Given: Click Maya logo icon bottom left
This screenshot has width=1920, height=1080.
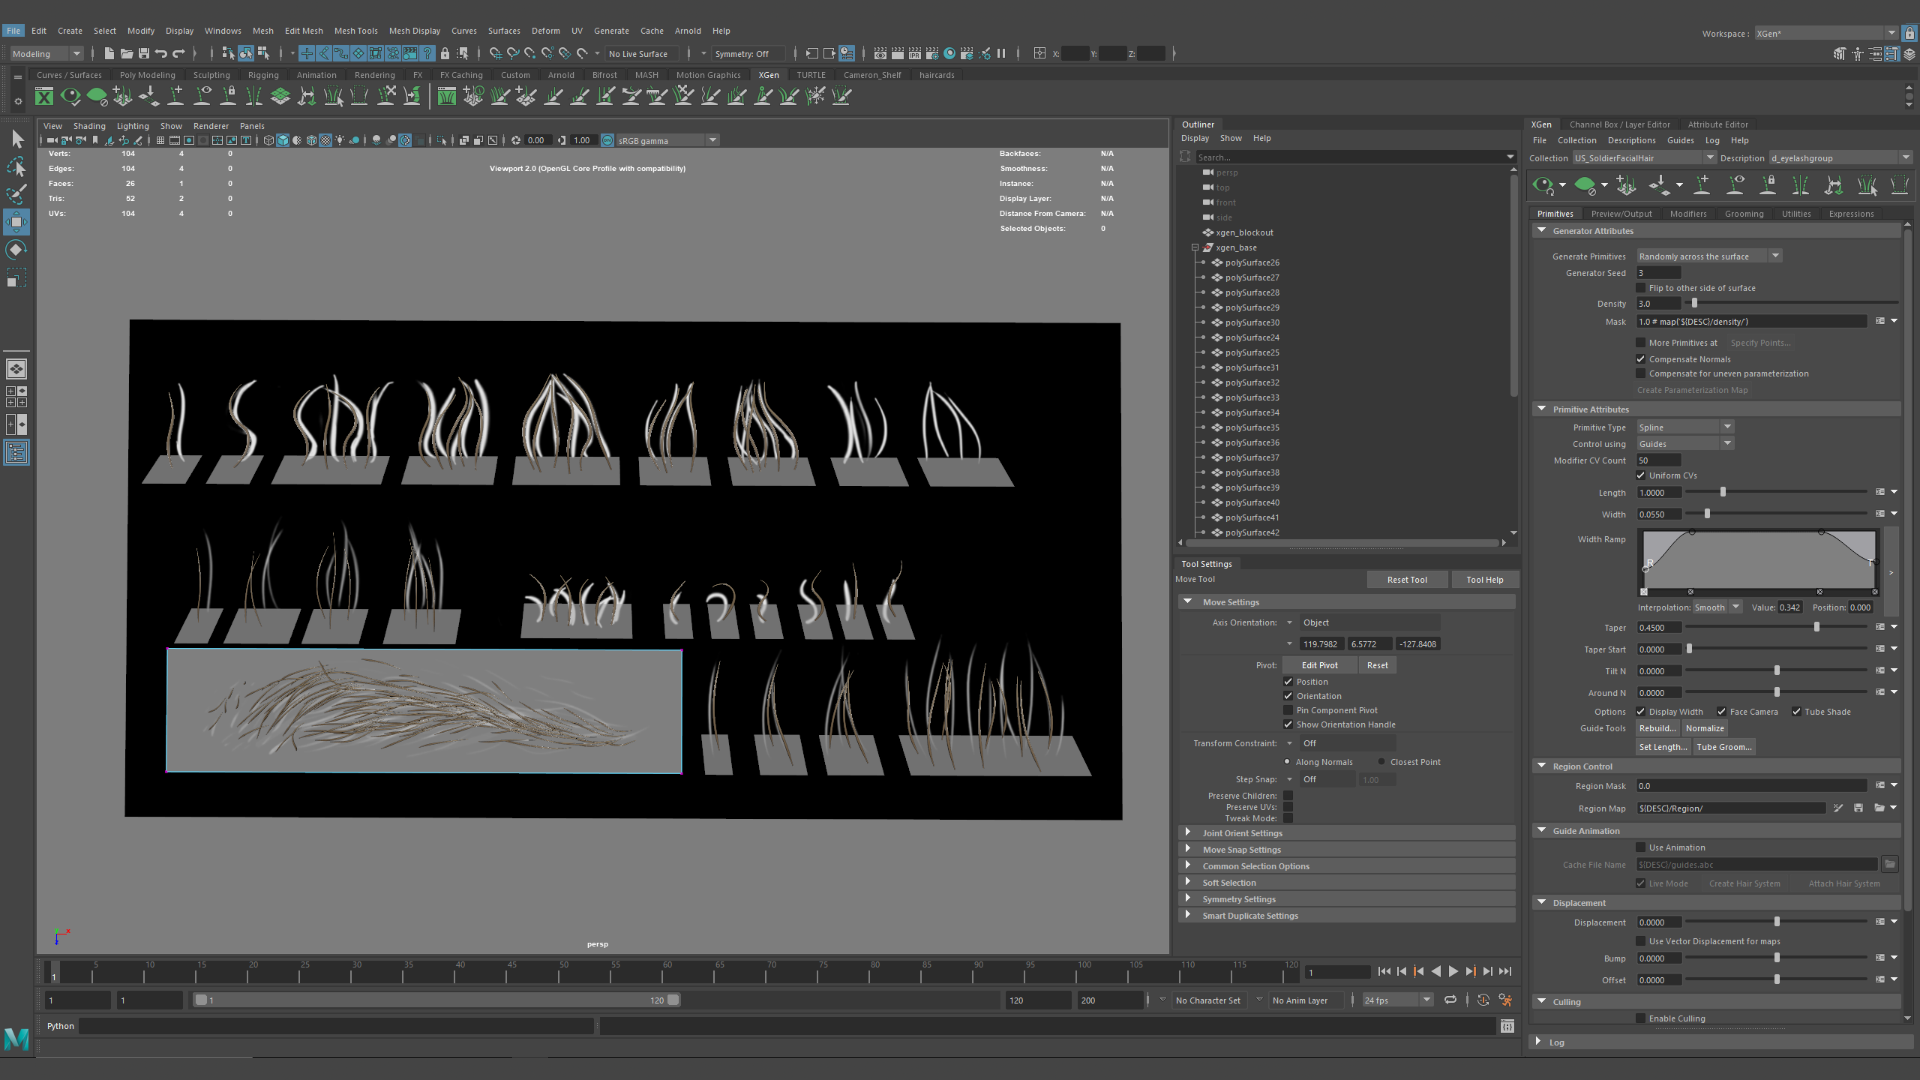Looking at the screenshot, I should [17, 1039].
